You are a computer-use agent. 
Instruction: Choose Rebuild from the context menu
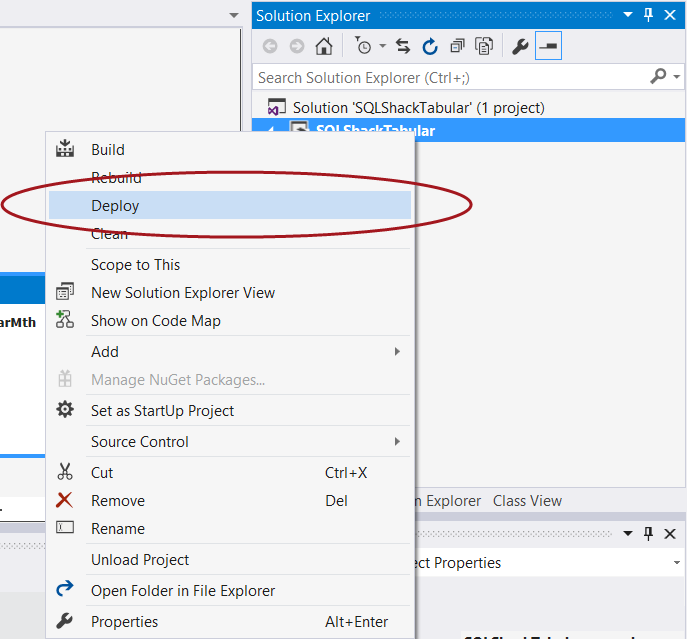click(230, 178)
